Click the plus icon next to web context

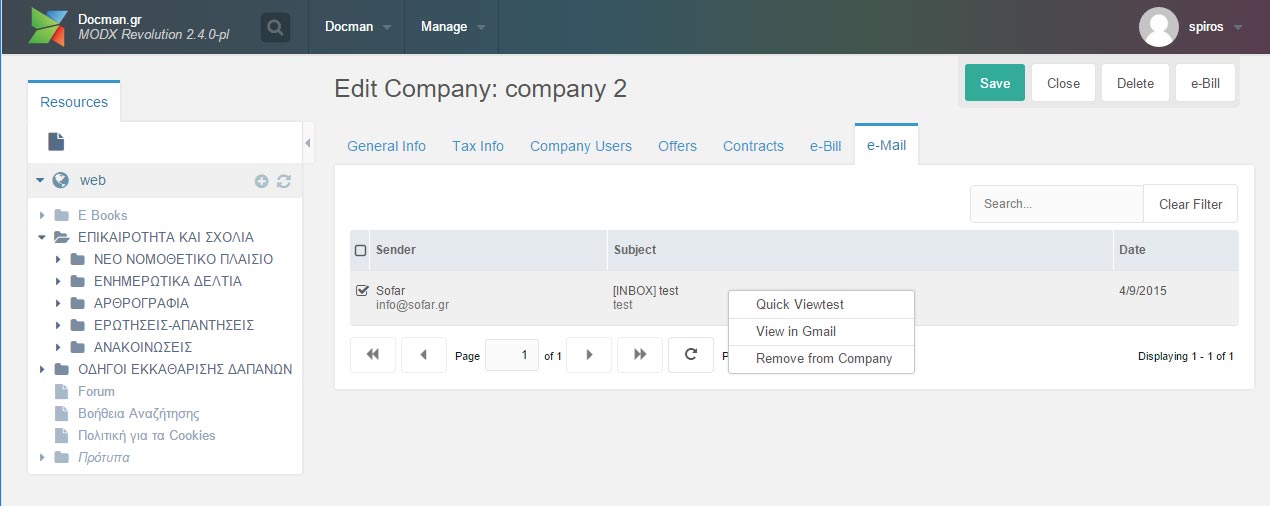[262, 181]
